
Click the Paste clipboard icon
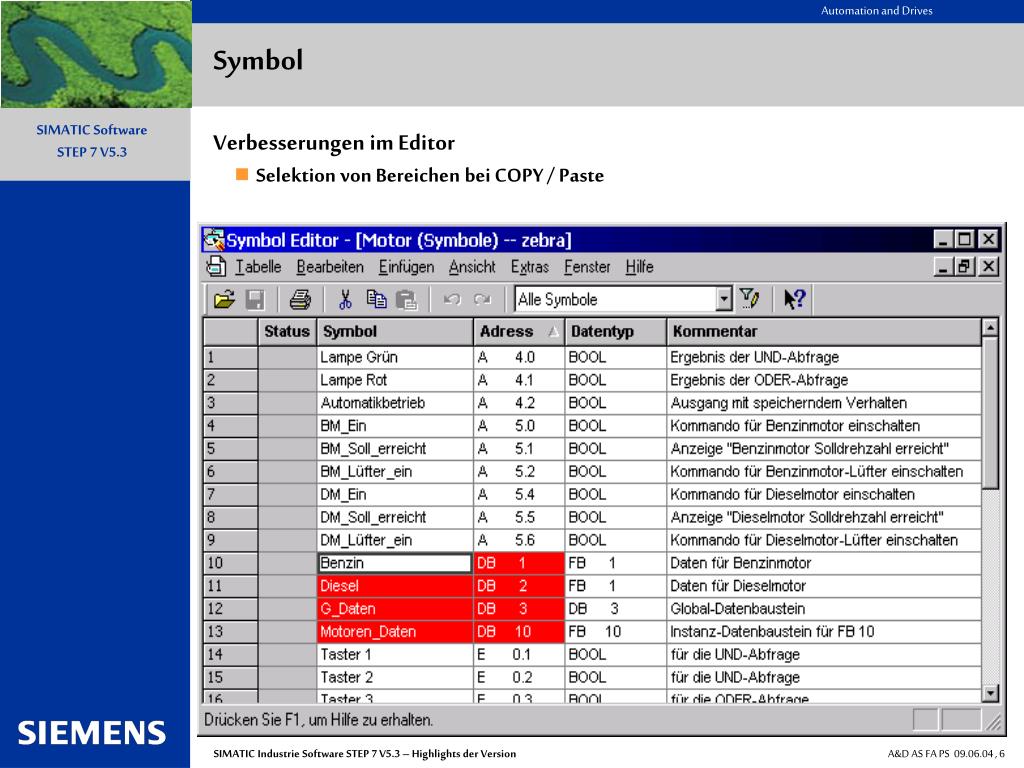point(406,300)
